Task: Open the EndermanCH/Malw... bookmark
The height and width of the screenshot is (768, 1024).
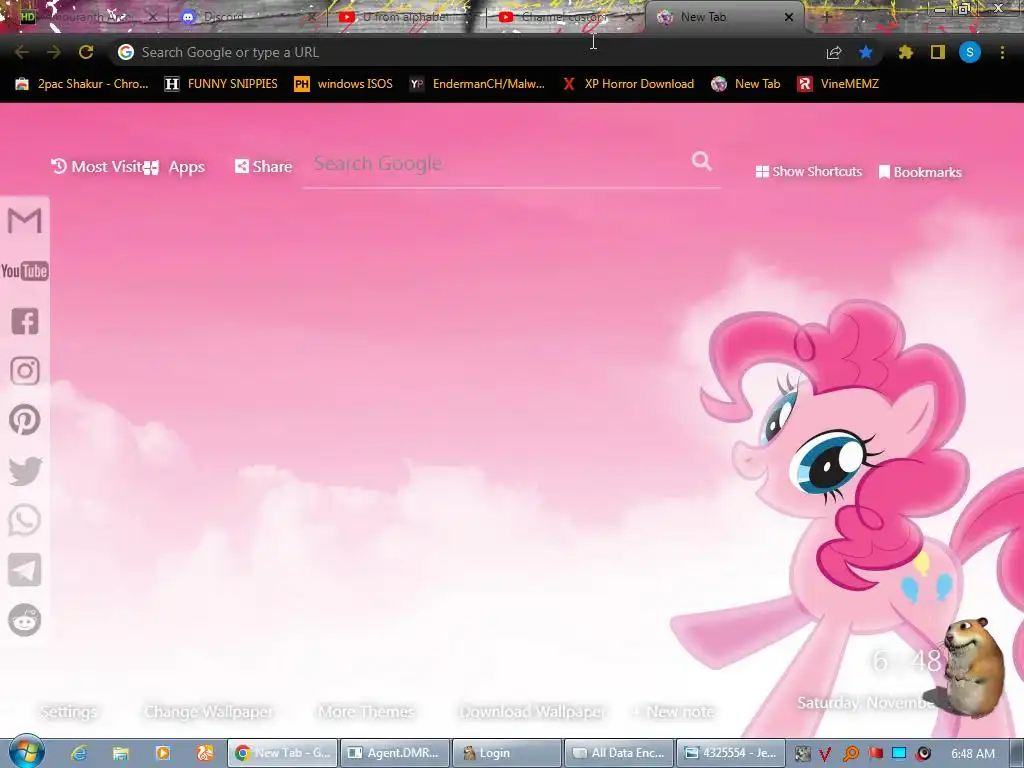Action: click(x=477, y=84)
